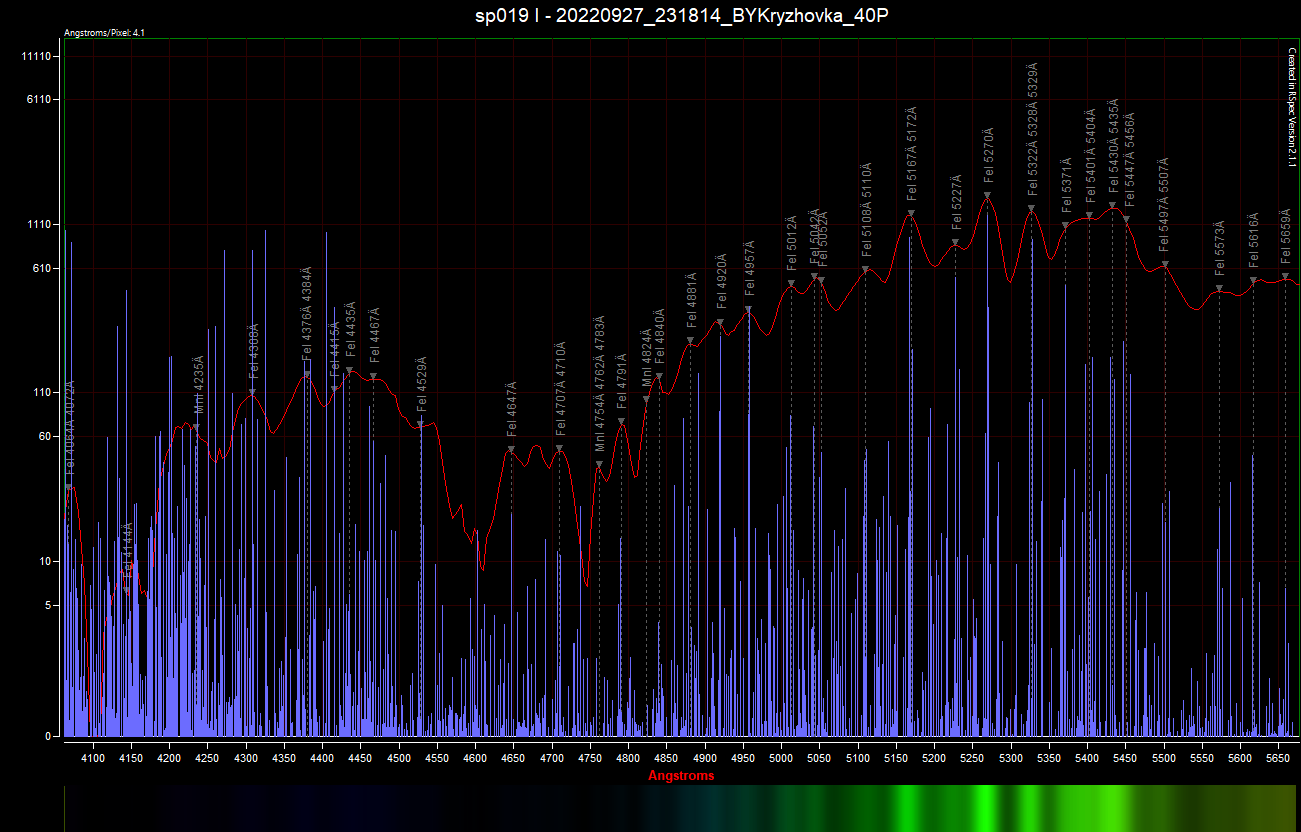Select the FeI 4920Å line label
The height and width of the screenshot is (832, 1301).
[721, 283]
